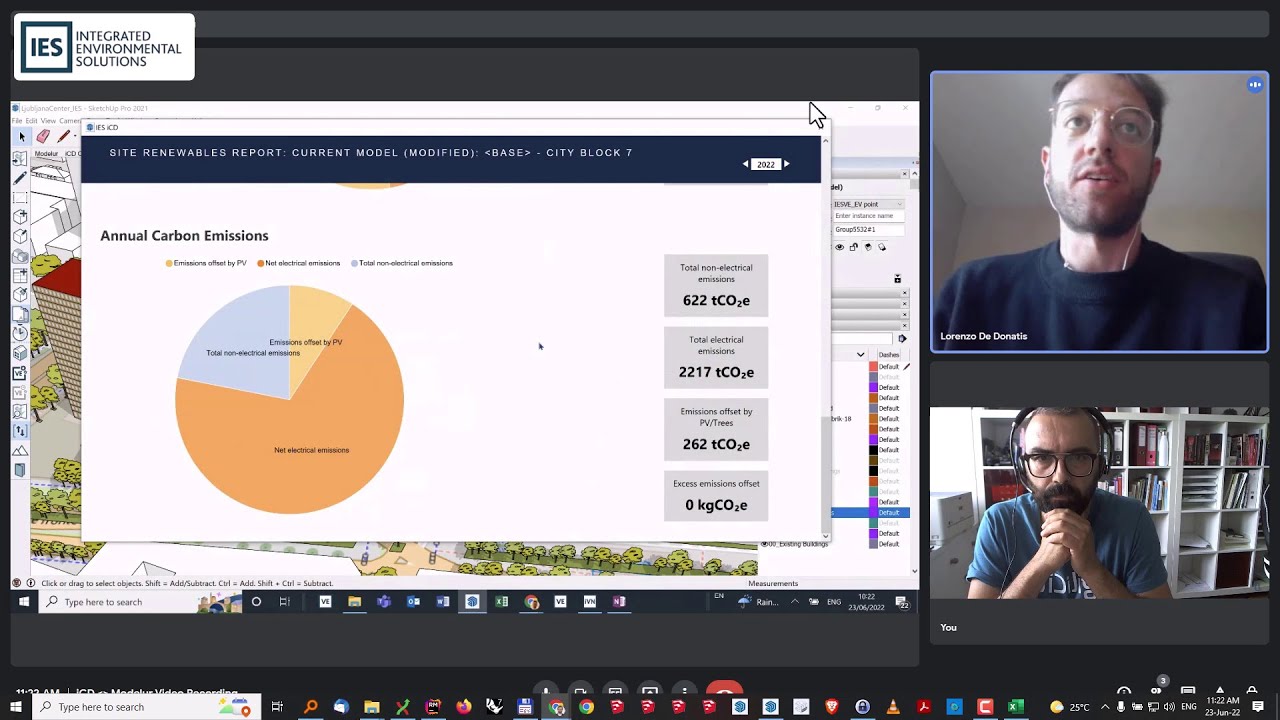Expand the hidden tray icons arrow on the recorded taskbar
Image resolution: width=1280 pixels, height=720 pixels.
coord(794,602)
